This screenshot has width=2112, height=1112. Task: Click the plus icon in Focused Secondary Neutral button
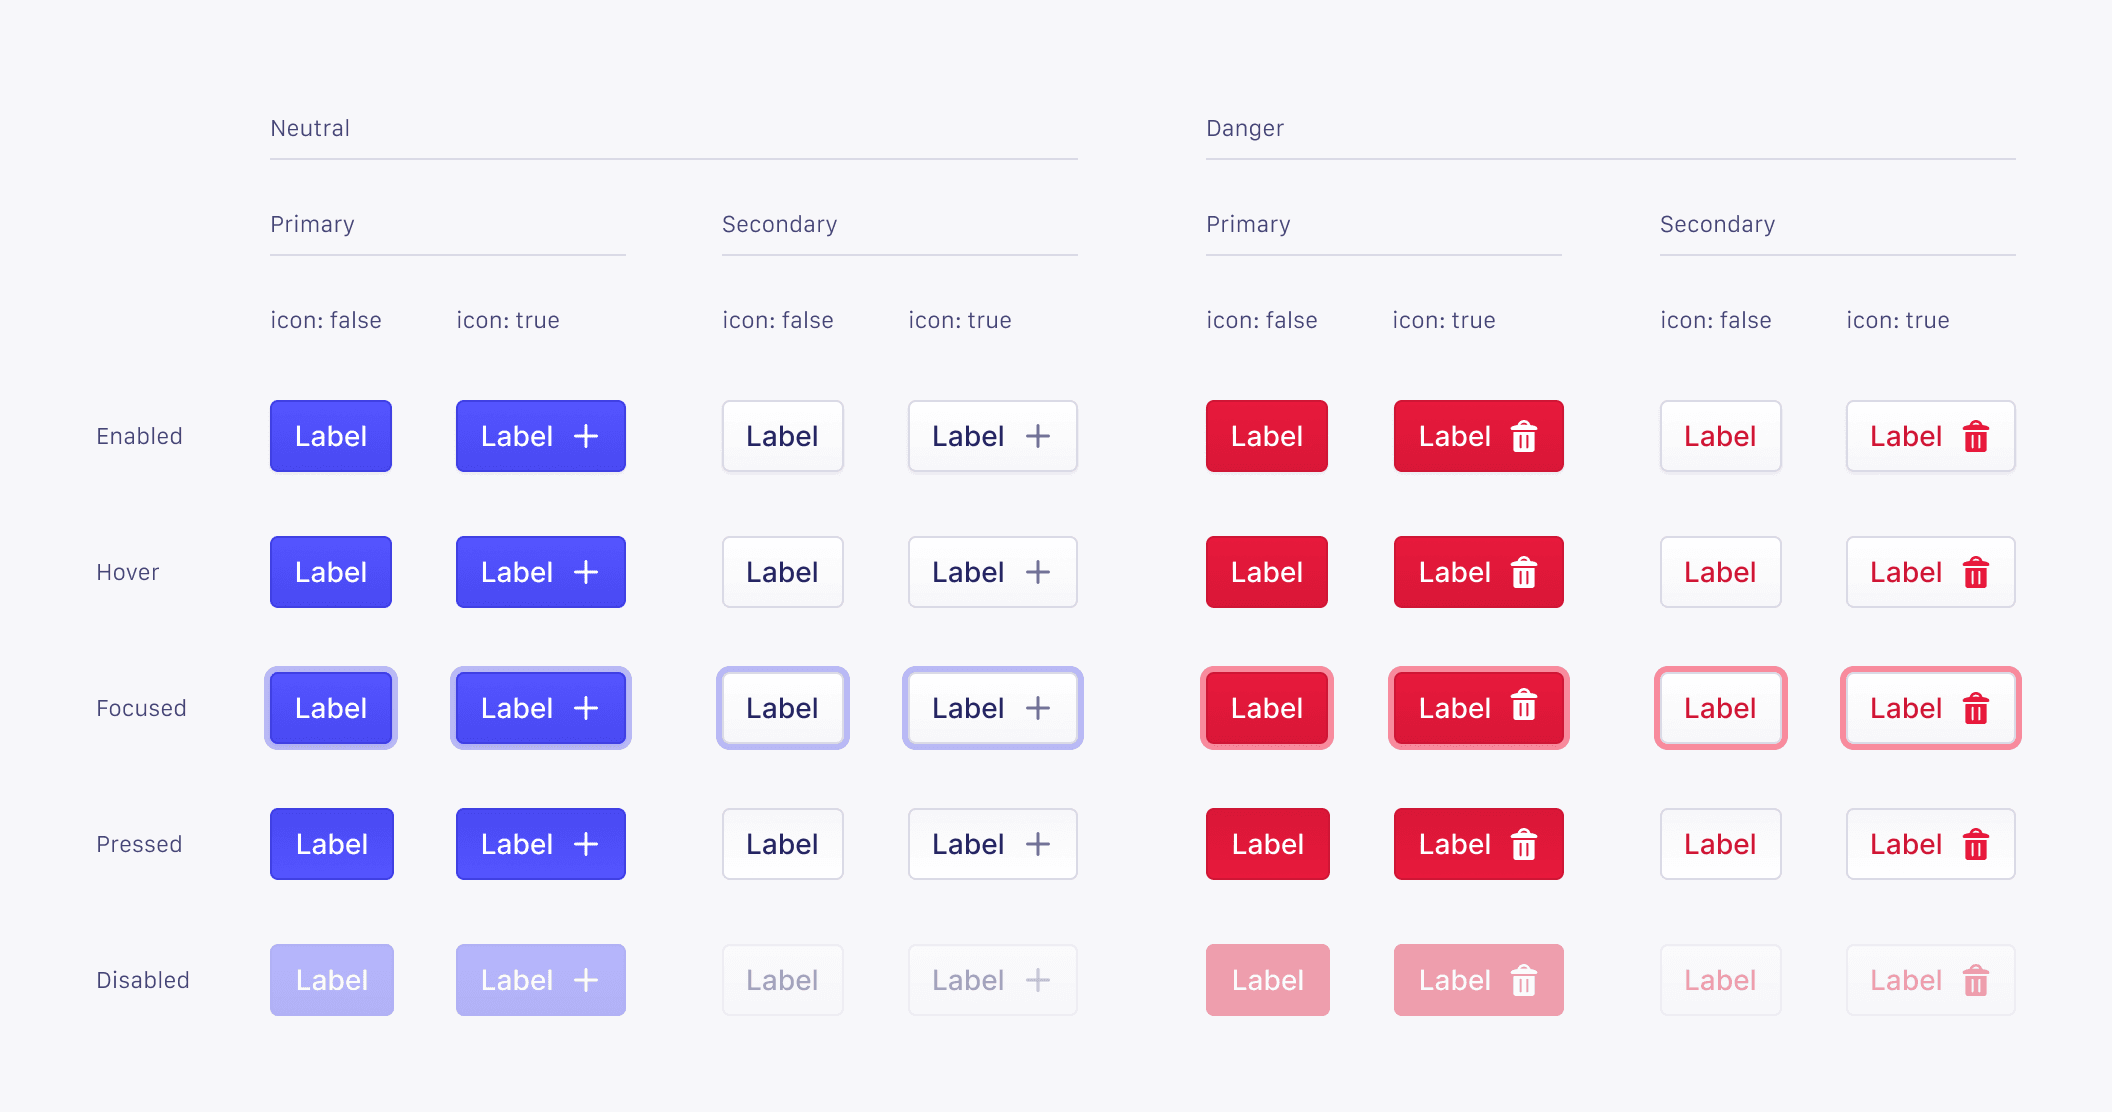(1038, 708)
